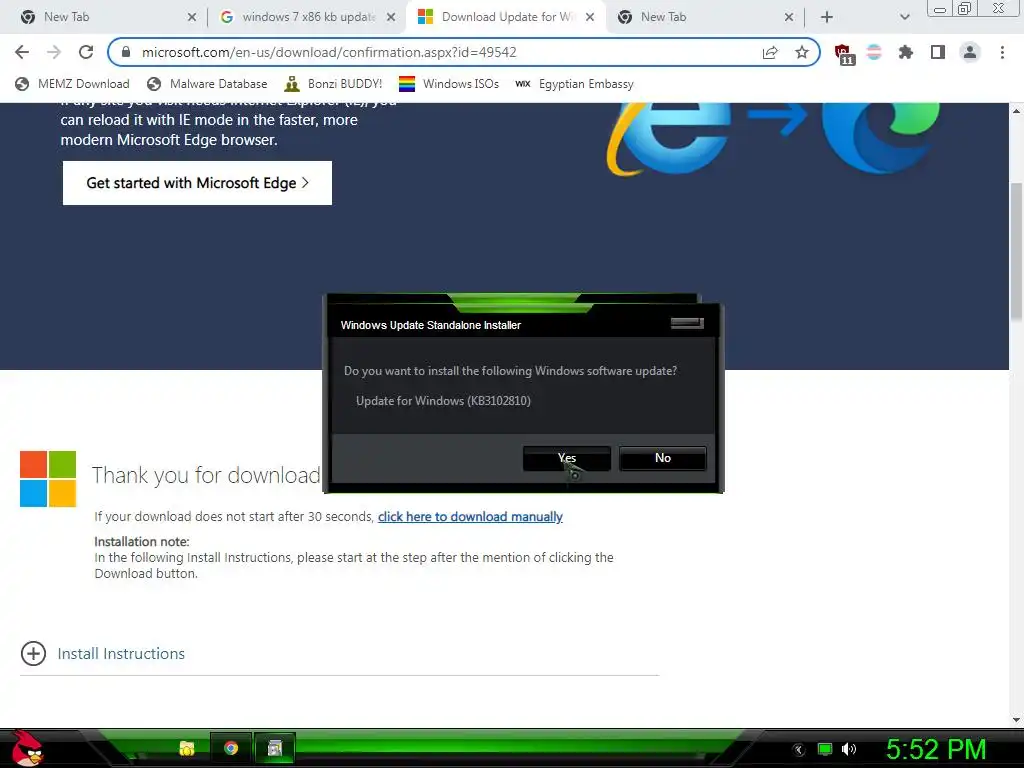
Task: Click the Chrome taskbar icon
Action: pos(231,748)
